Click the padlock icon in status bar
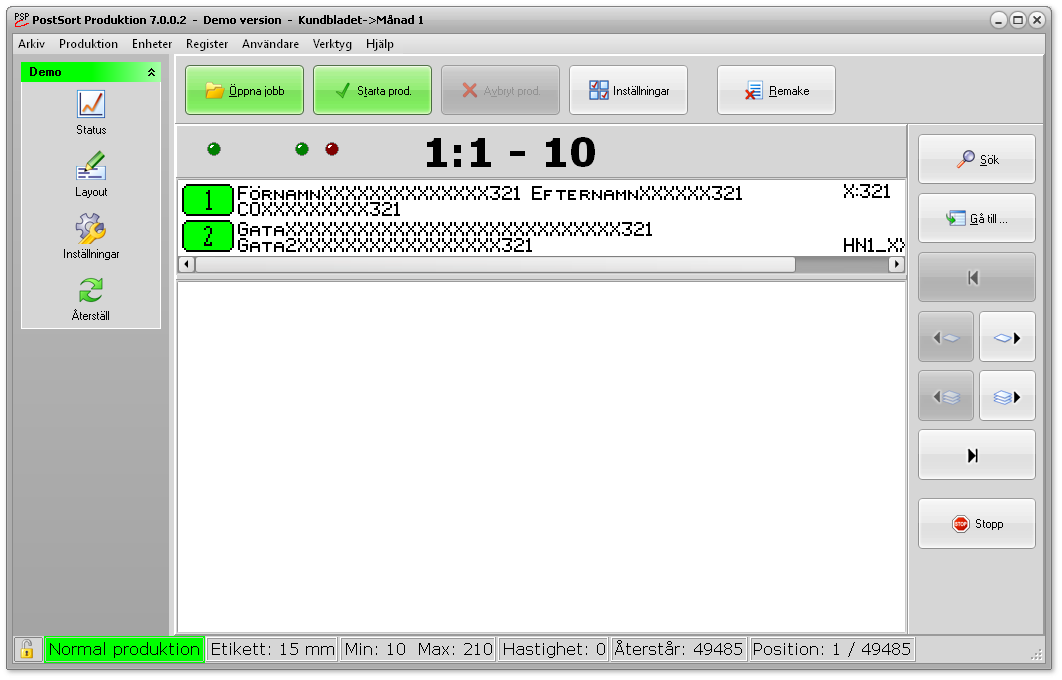The image size is (1062, 680). point(27,650)
